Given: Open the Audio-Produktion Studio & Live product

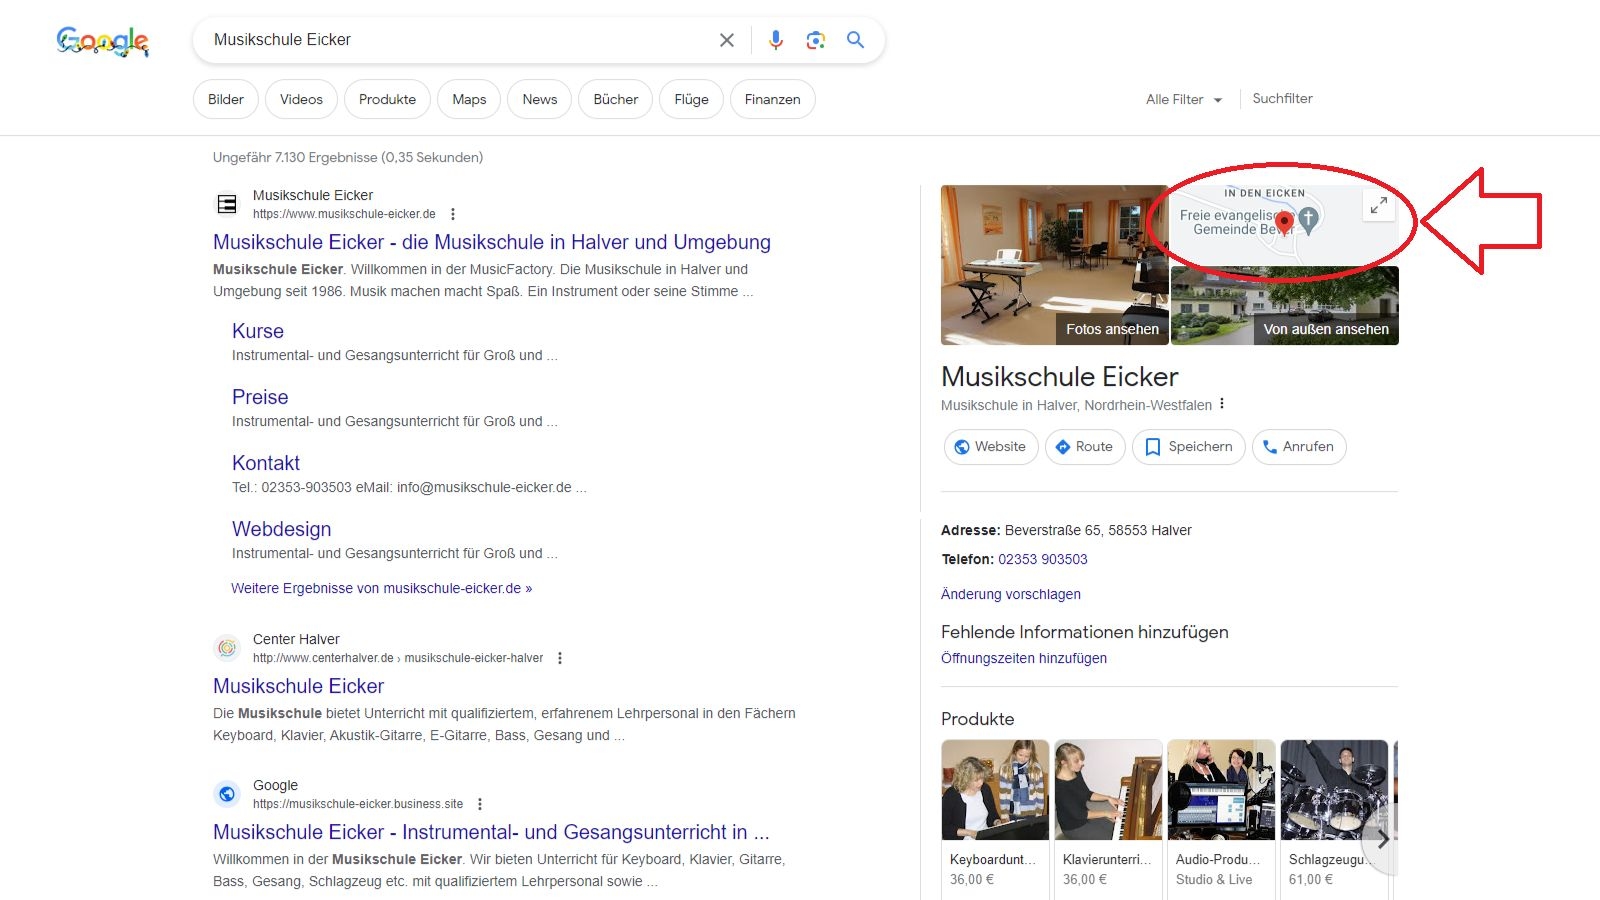Looking at the screenshot, I should (1221, 818).
